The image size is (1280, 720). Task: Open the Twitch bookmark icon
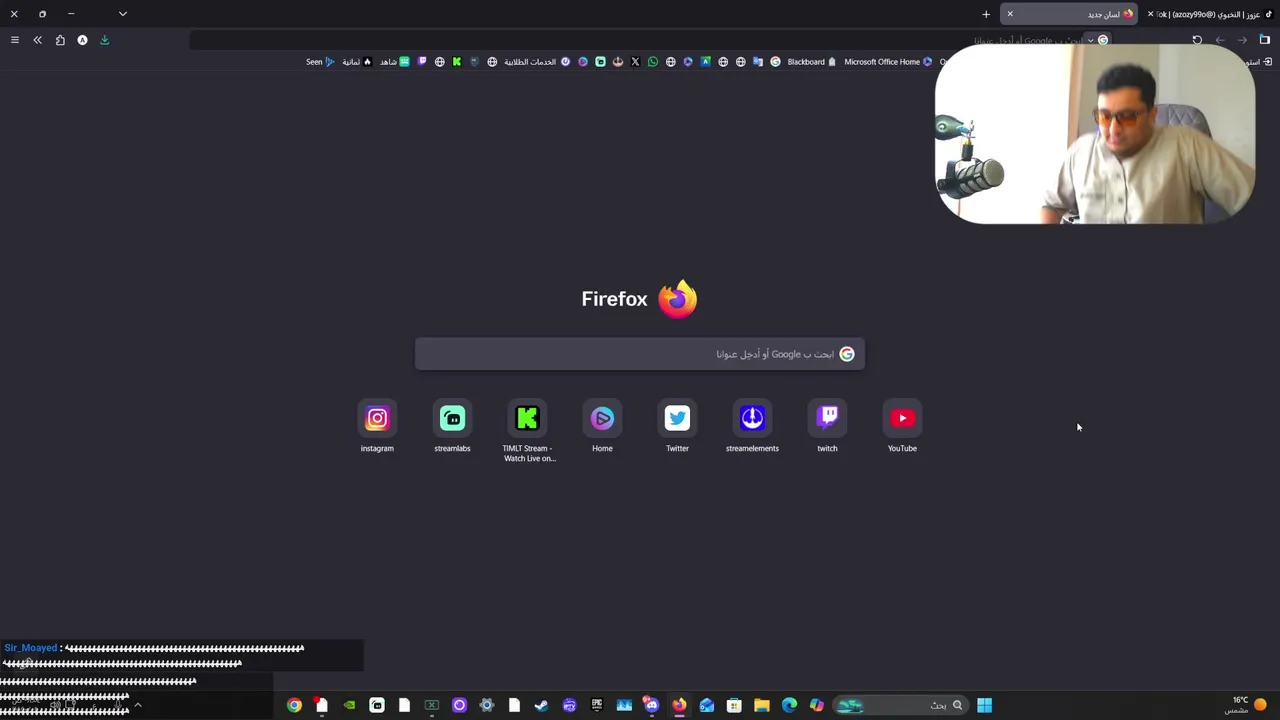click(422, 62)
